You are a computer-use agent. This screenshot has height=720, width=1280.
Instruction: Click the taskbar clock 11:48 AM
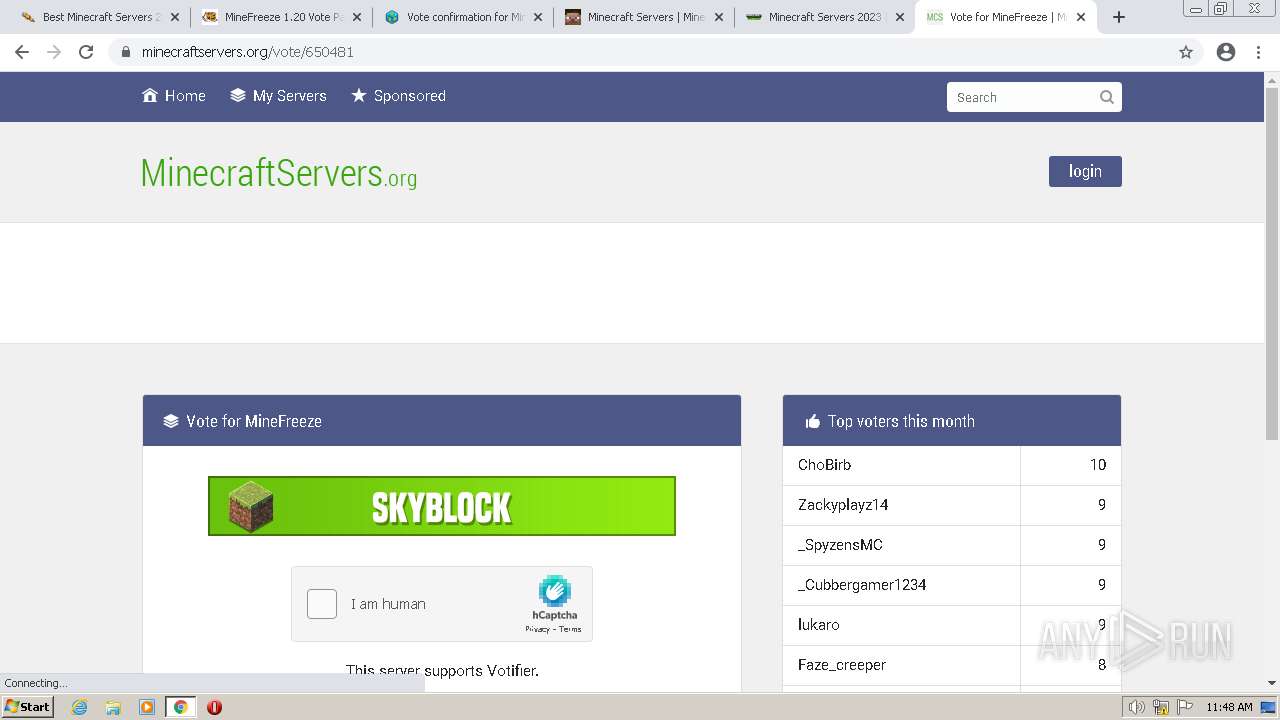click(1229, 707)
